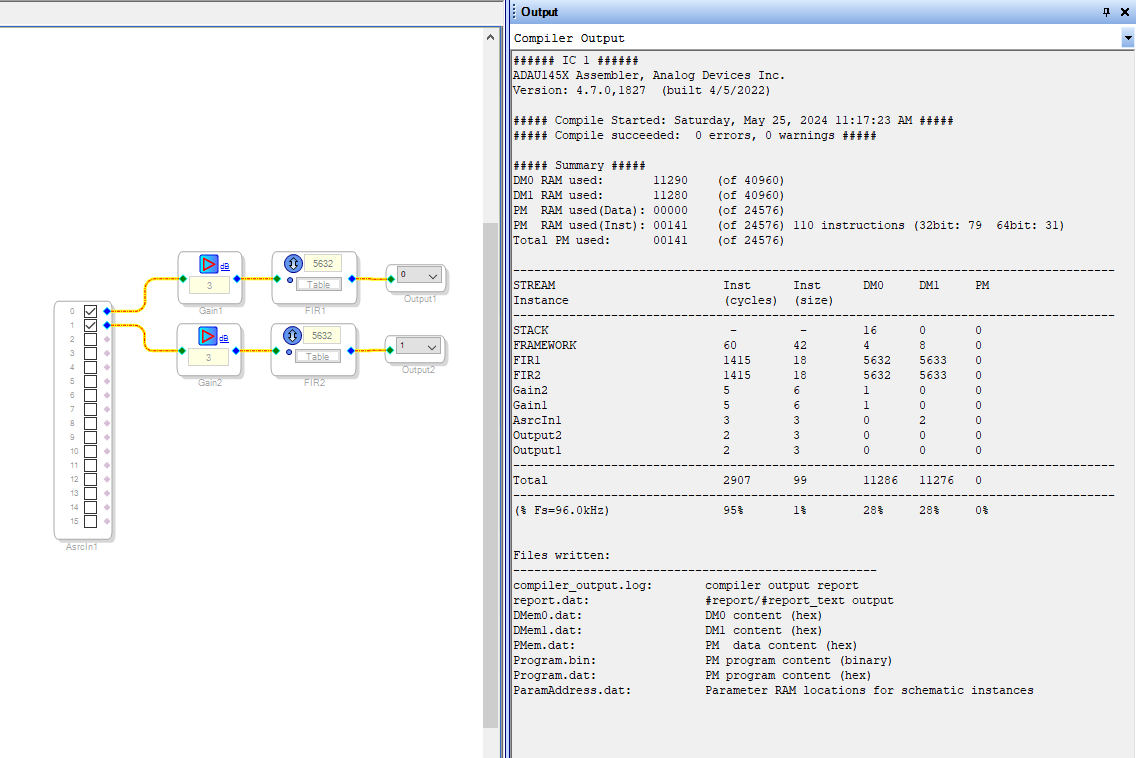This screenshot has height=758, width=1136.
Task: Select the AsrcIn1 block label
Action: [82, 547]
